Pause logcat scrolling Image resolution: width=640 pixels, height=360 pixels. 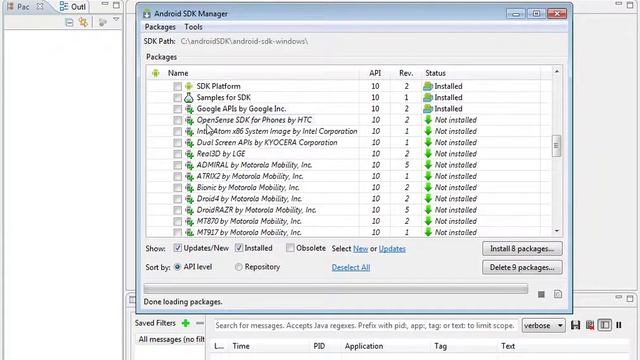point(619,325)
